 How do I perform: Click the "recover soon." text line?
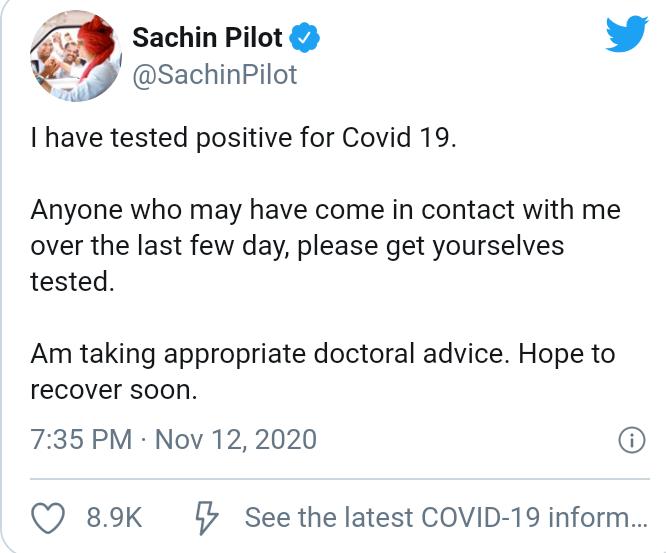114,389
